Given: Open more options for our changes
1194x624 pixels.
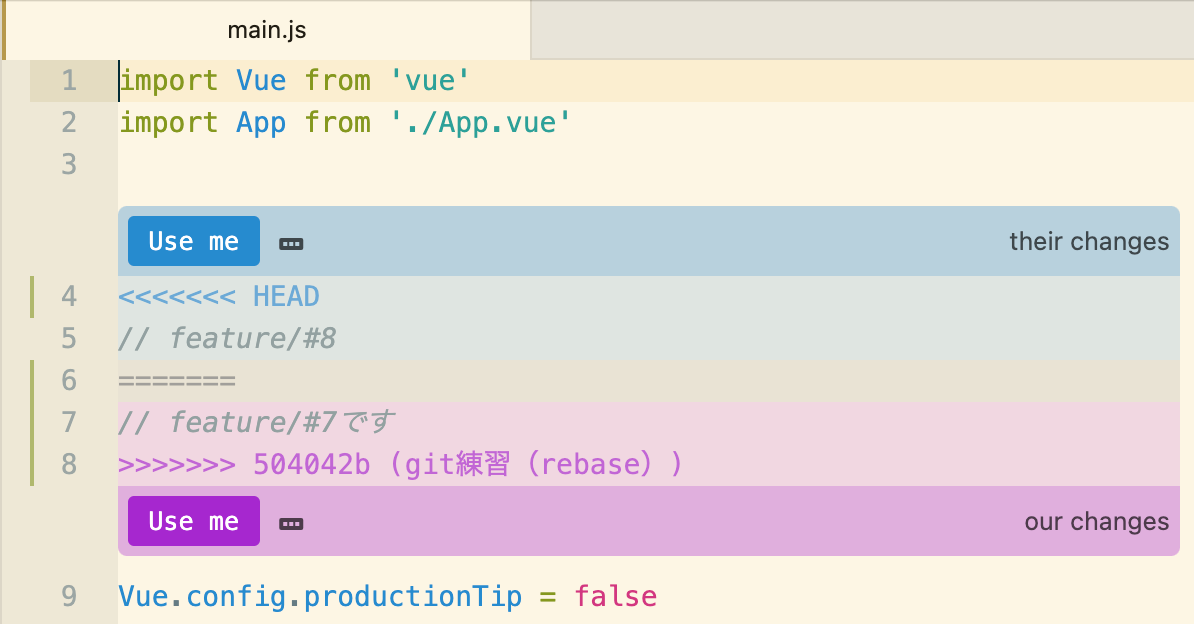Looking at the screenshot, I should pos(291,521).
